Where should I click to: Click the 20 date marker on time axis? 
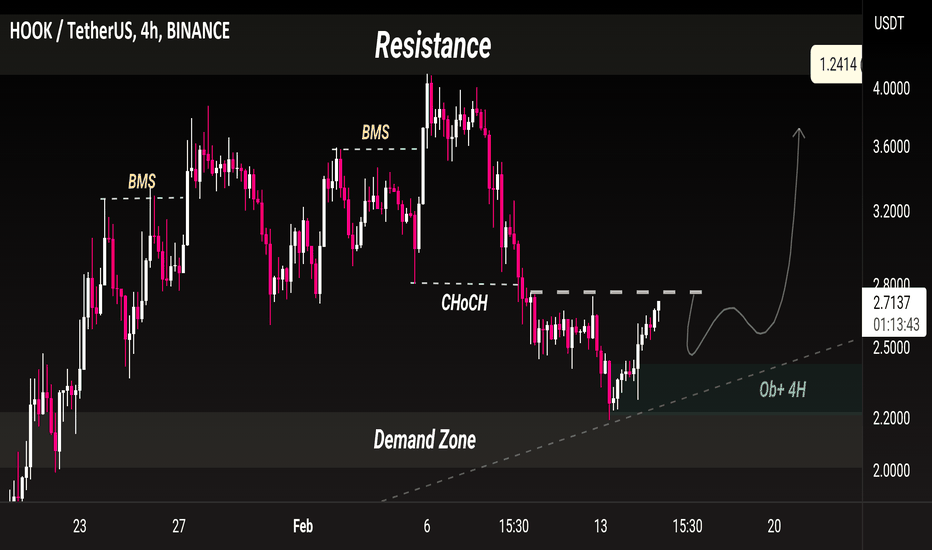774,526
